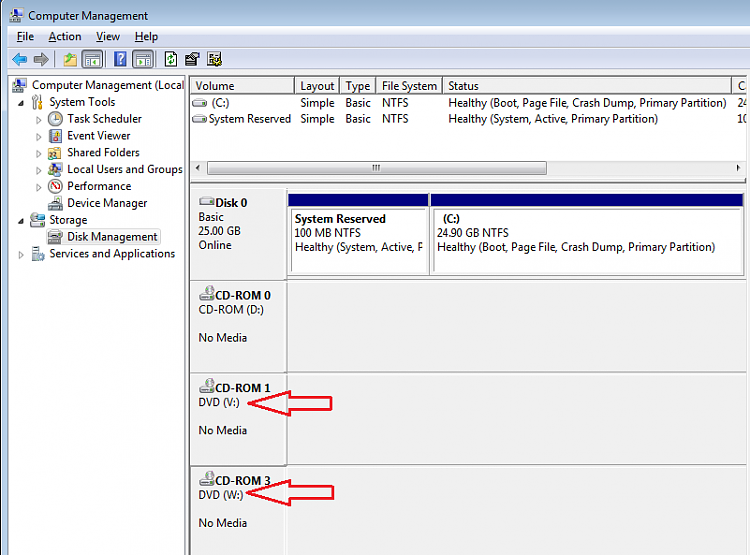750x555 pixels.
Task: Expand the Task Scheduler node
Action: pos(39,120)
